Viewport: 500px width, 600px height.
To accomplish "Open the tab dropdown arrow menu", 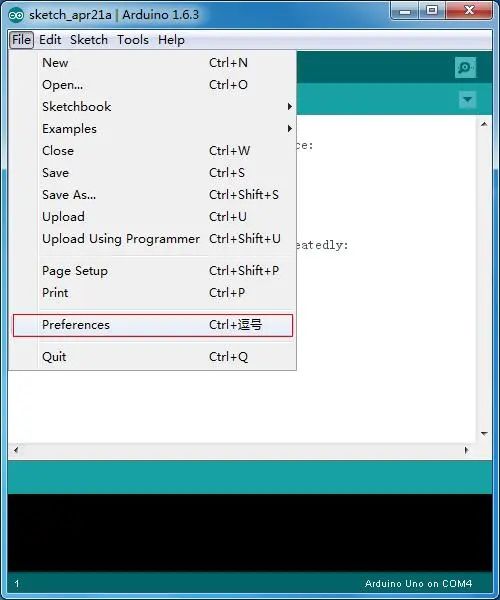I will (467, 99).
